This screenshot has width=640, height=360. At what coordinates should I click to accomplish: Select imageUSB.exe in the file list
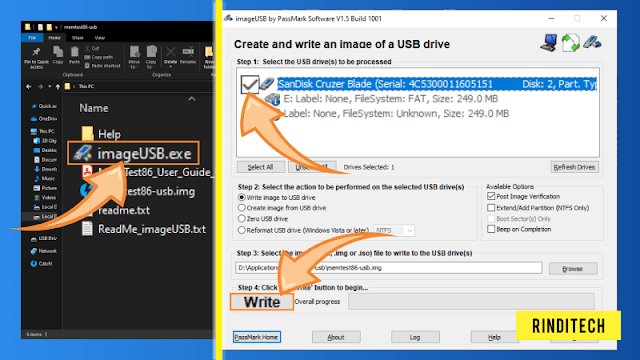point(133,153)
